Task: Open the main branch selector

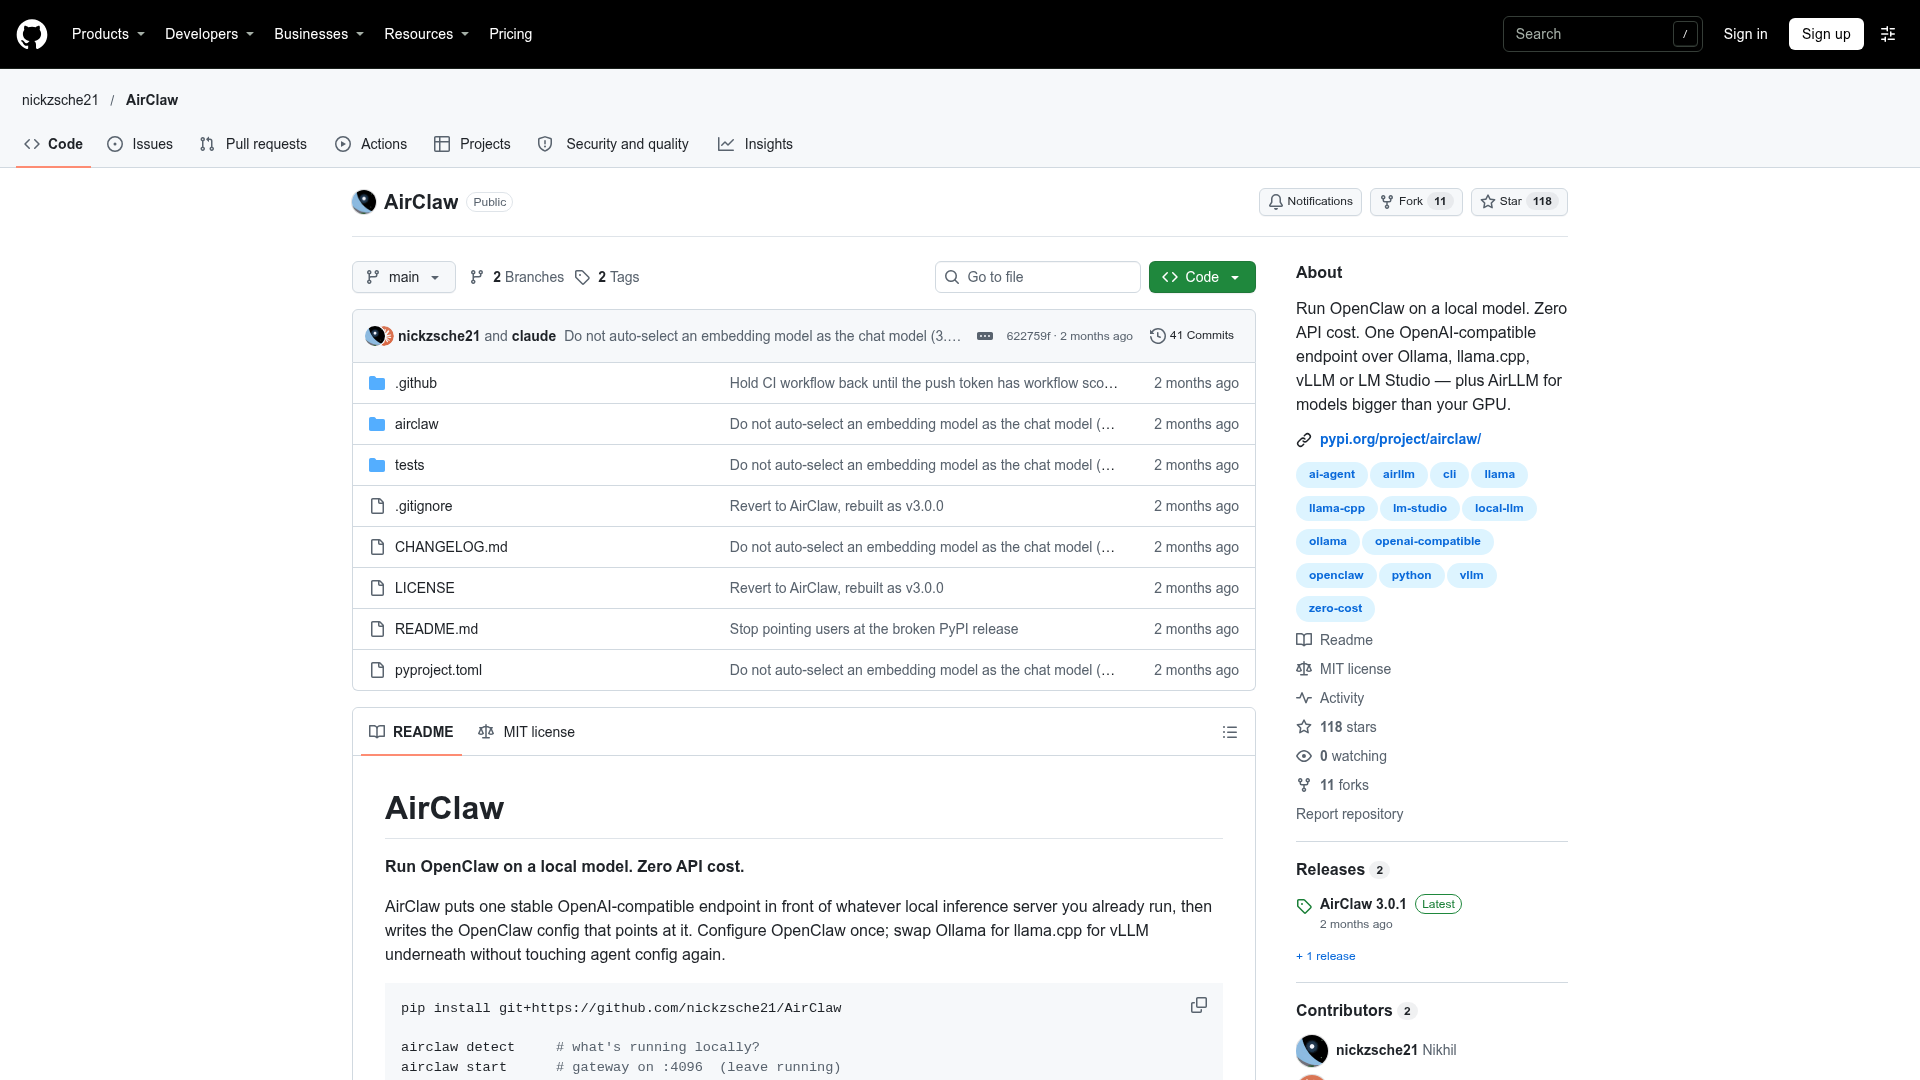Action: [404, 277]
